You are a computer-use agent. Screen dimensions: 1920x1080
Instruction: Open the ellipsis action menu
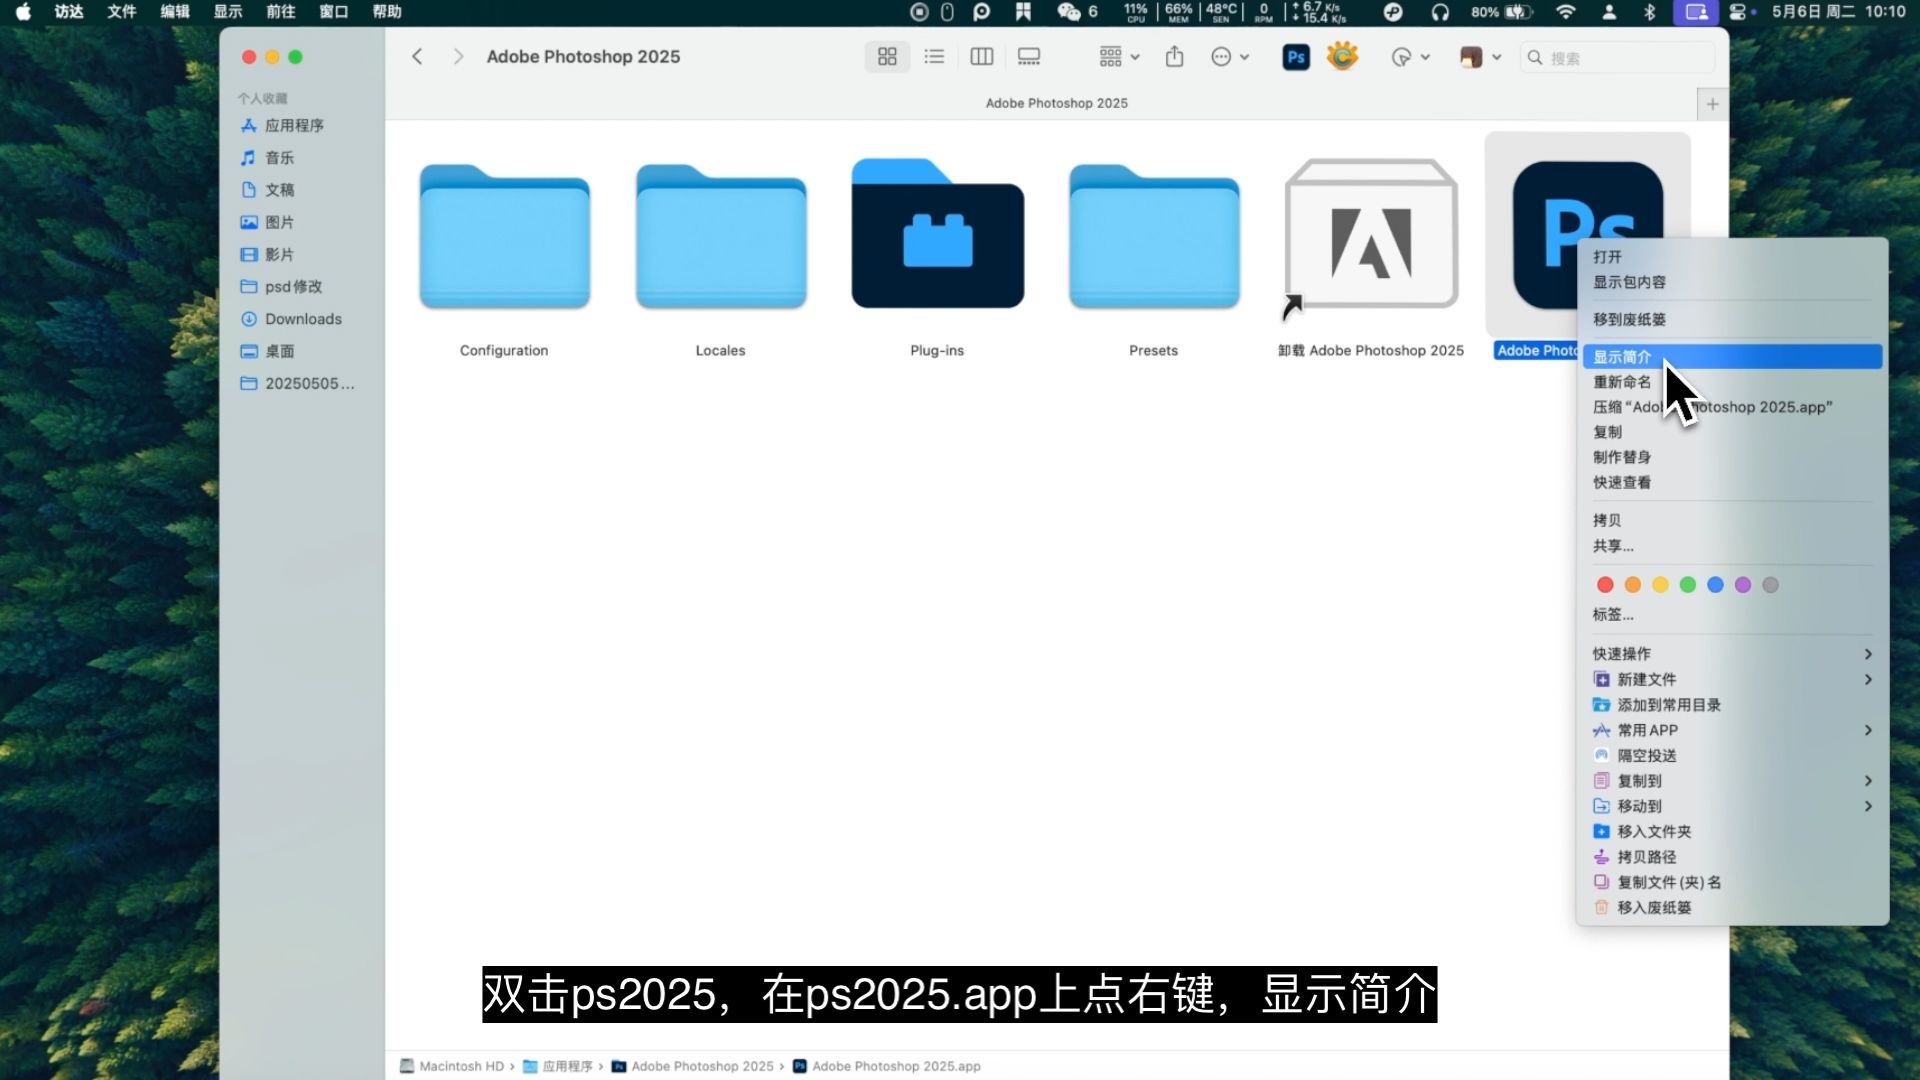coord(1230,57)
